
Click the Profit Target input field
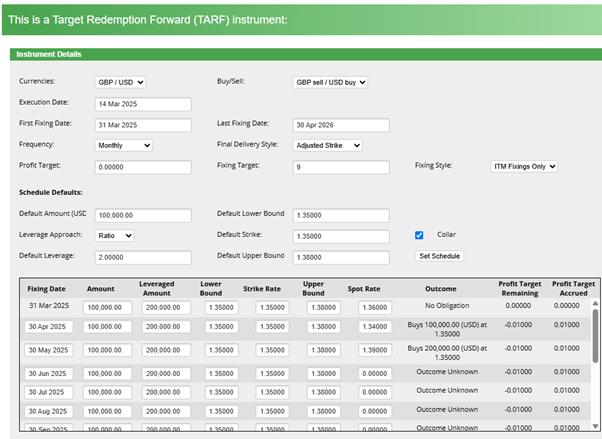click(142, 167)
